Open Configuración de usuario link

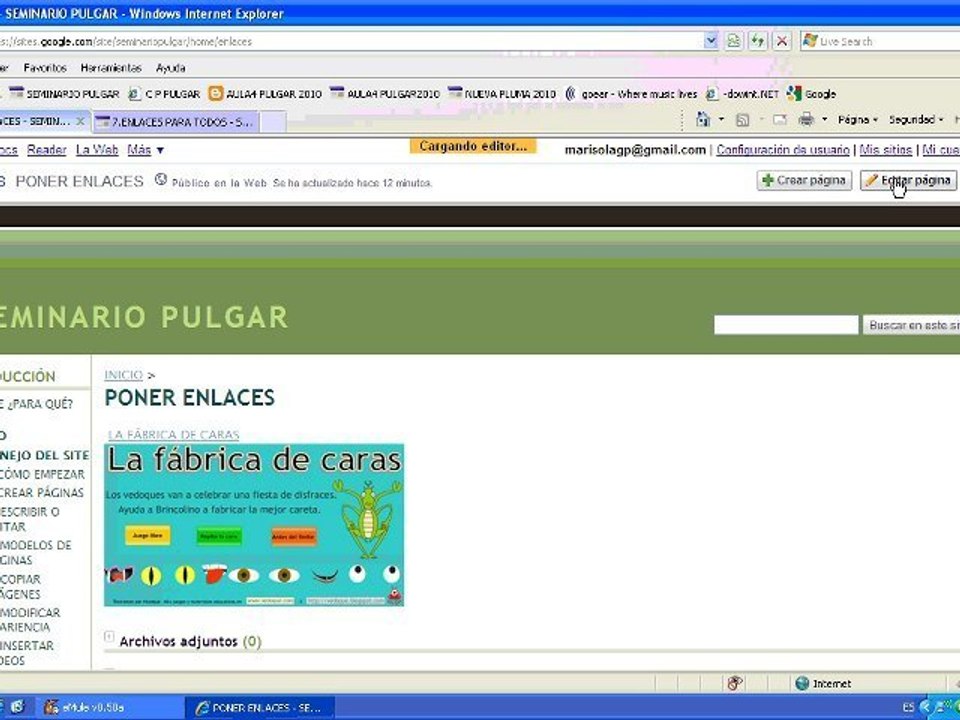[x=782, y=150]
